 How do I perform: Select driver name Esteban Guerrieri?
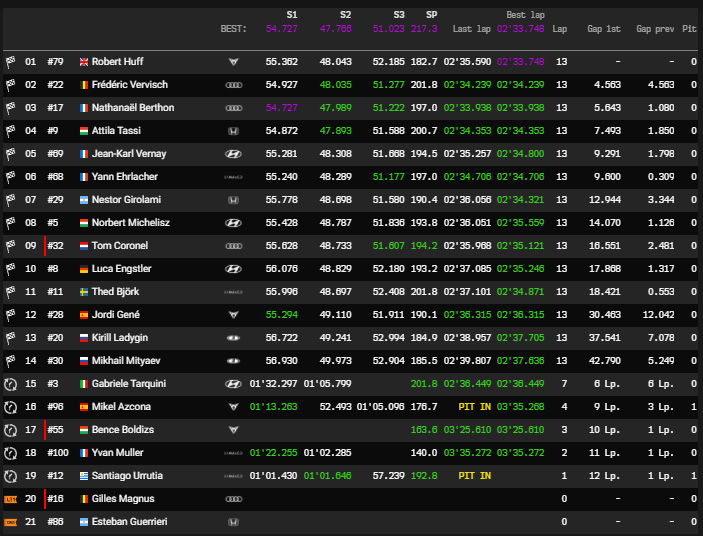[129, 522]
